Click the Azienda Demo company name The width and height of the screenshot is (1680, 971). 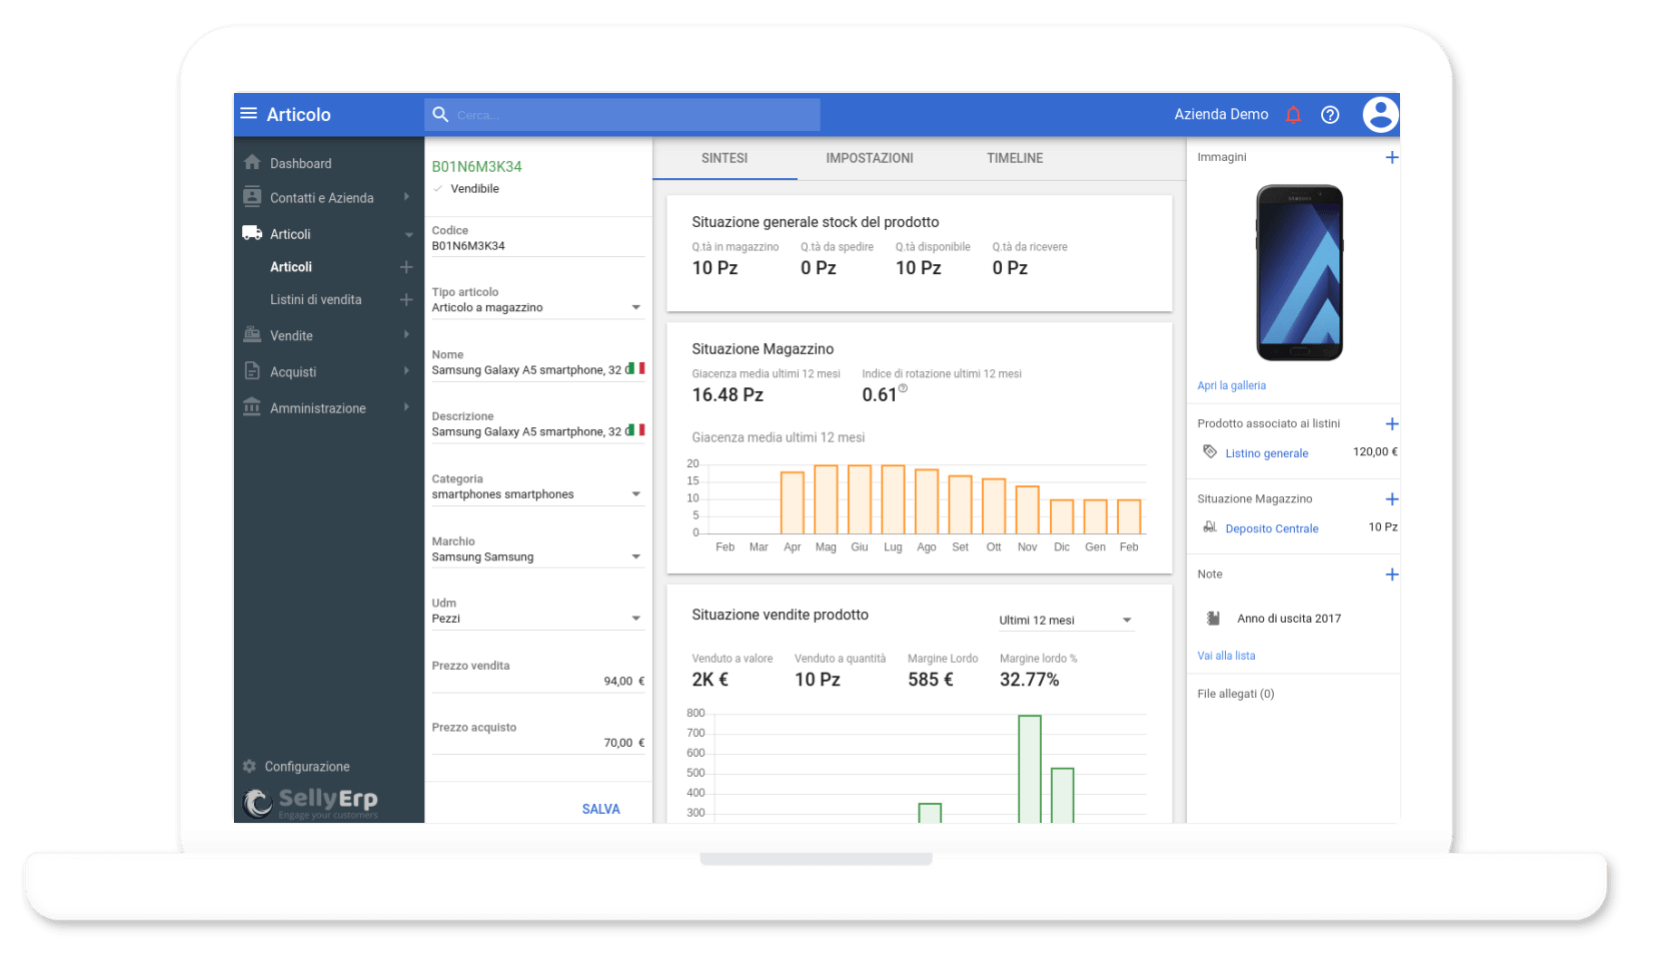pos(1221,114)
